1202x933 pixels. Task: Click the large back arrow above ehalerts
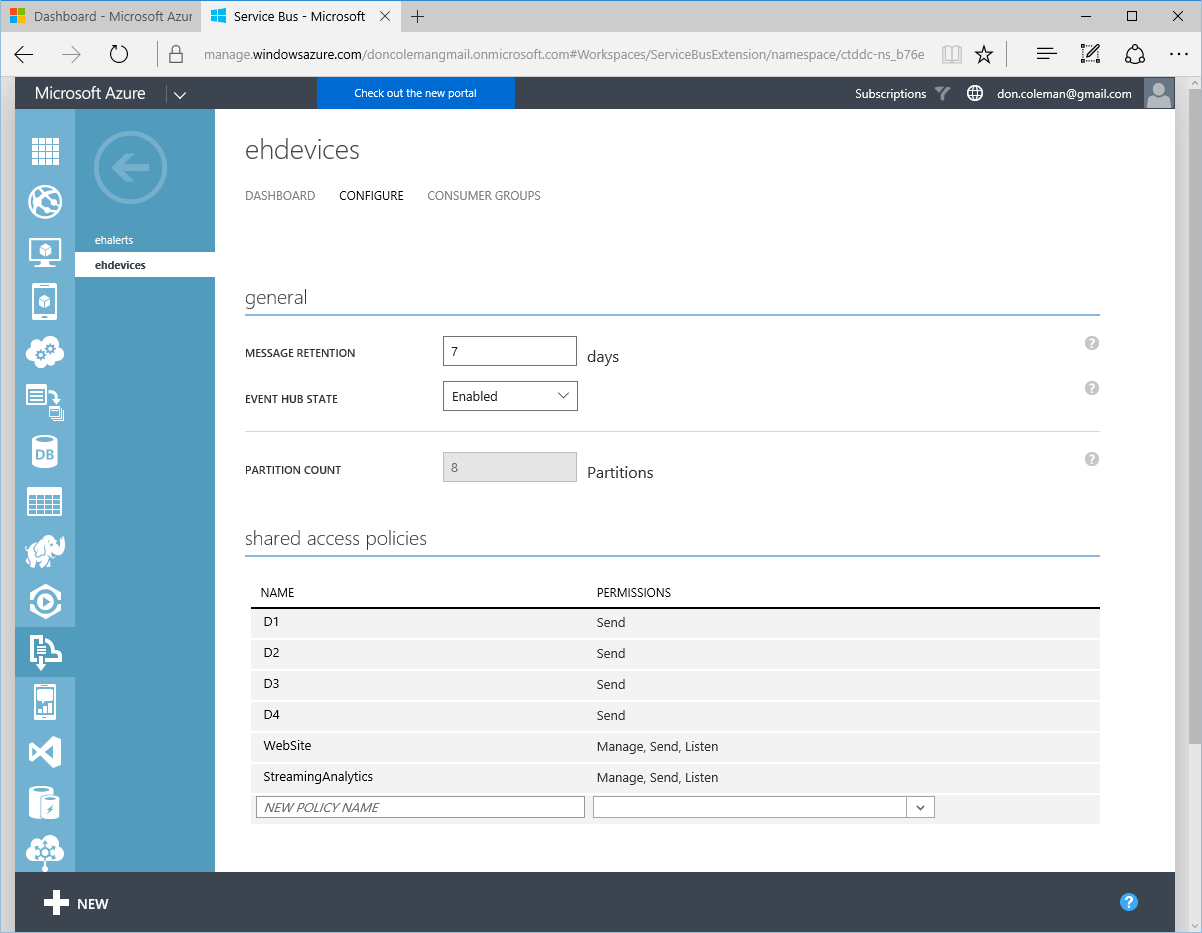[130, 168]
